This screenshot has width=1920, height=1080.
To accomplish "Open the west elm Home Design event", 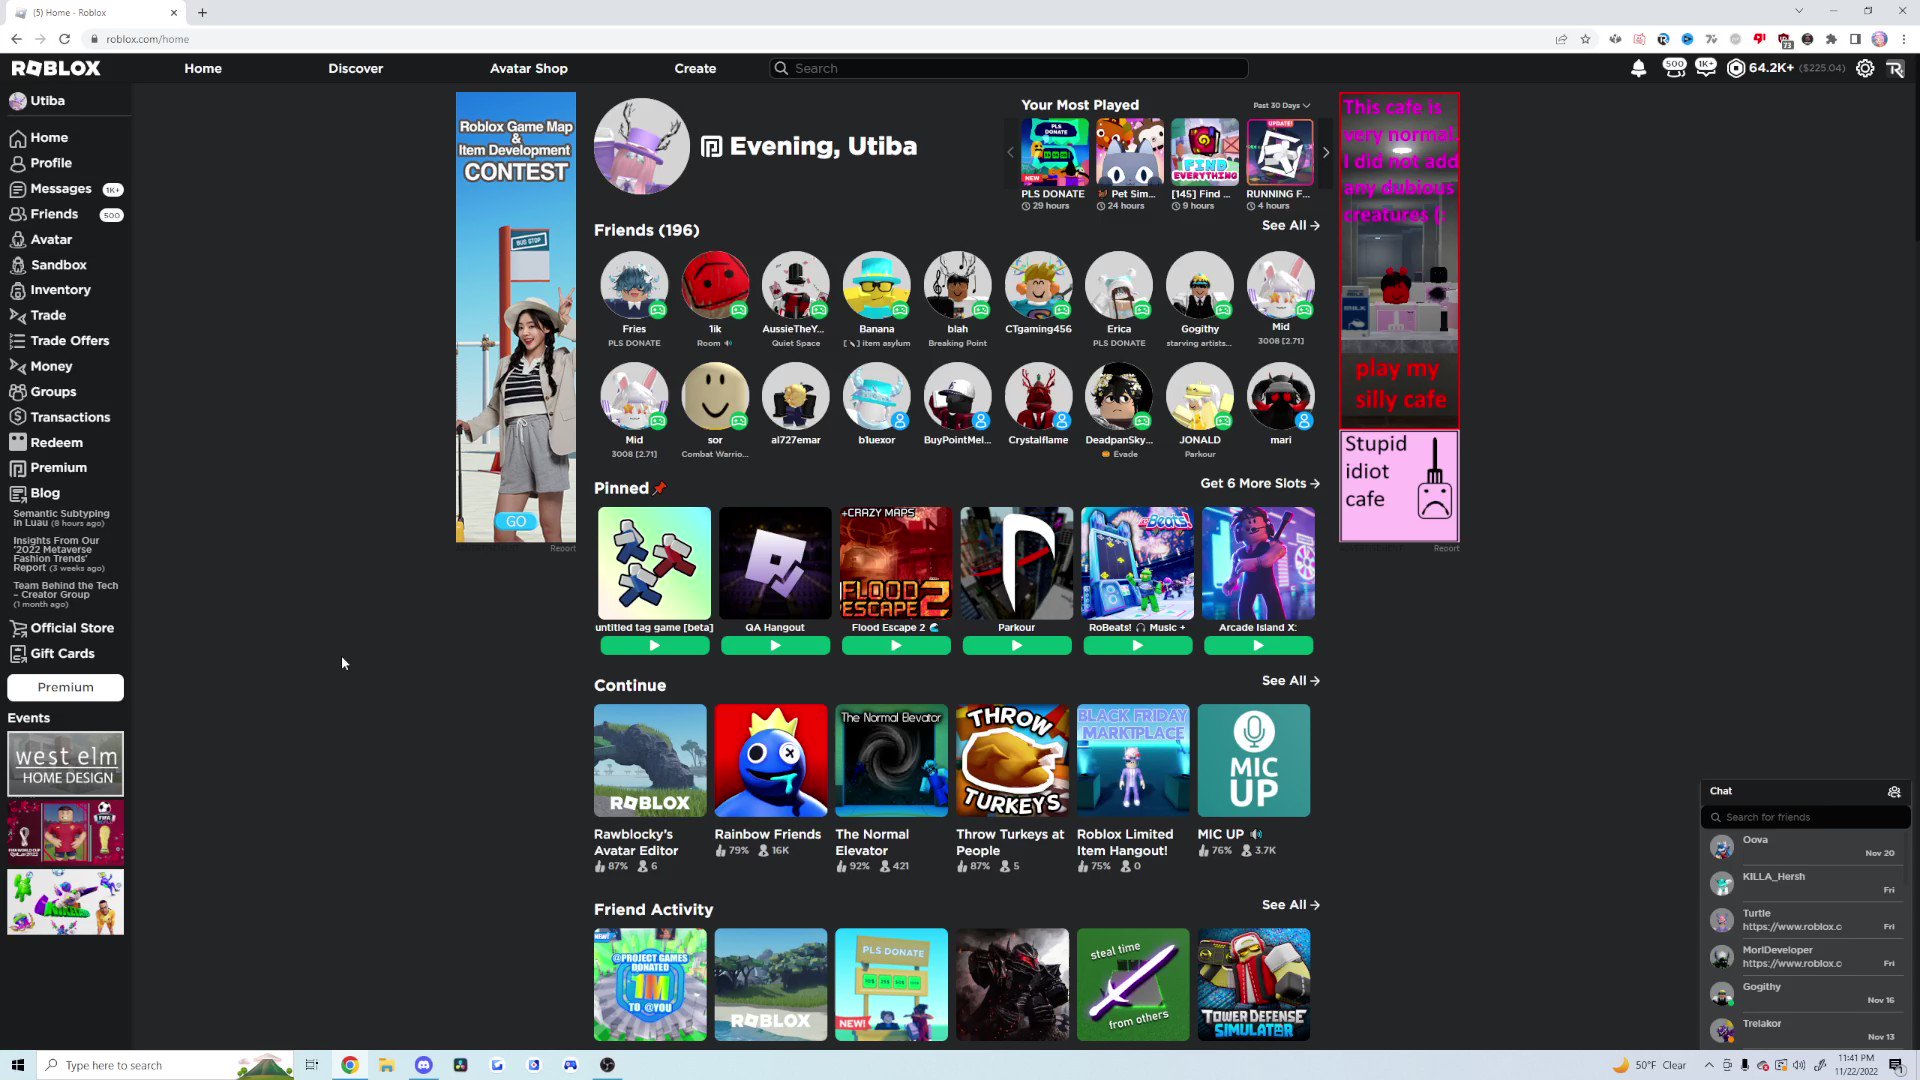I will coord(66,764).
